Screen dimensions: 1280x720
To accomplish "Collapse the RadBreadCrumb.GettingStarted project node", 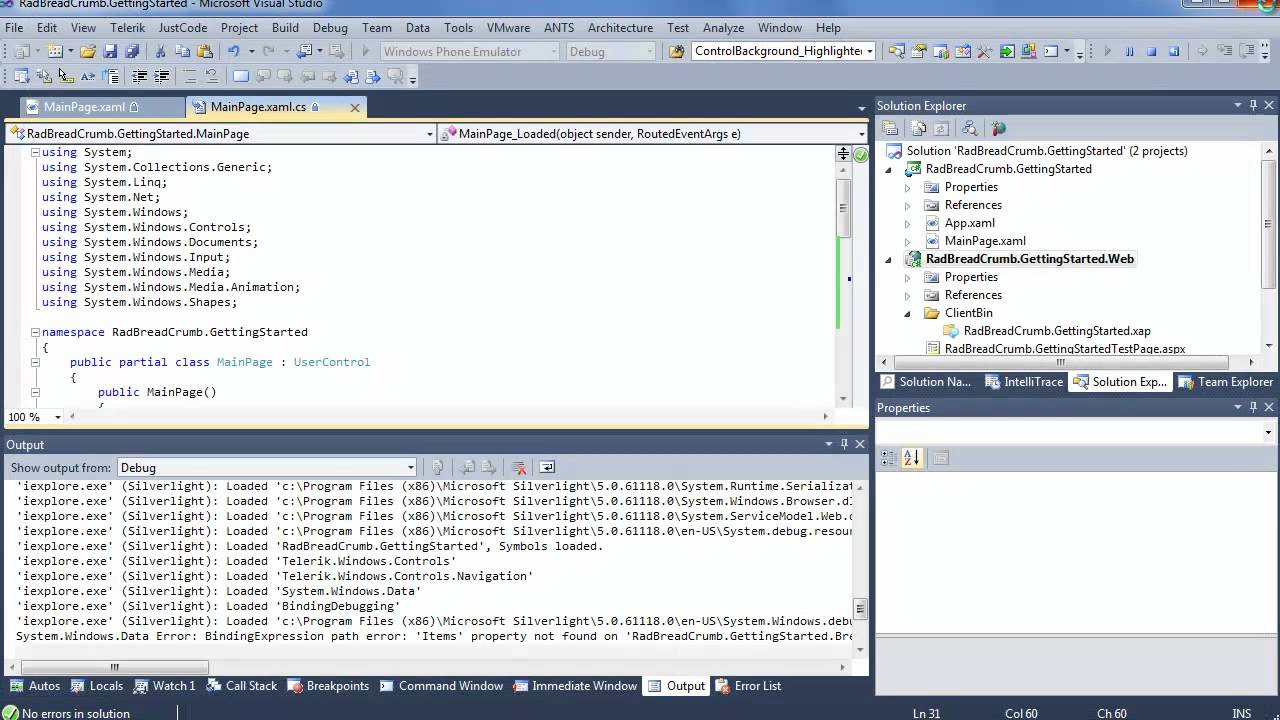I will click(x=888, y=169).
